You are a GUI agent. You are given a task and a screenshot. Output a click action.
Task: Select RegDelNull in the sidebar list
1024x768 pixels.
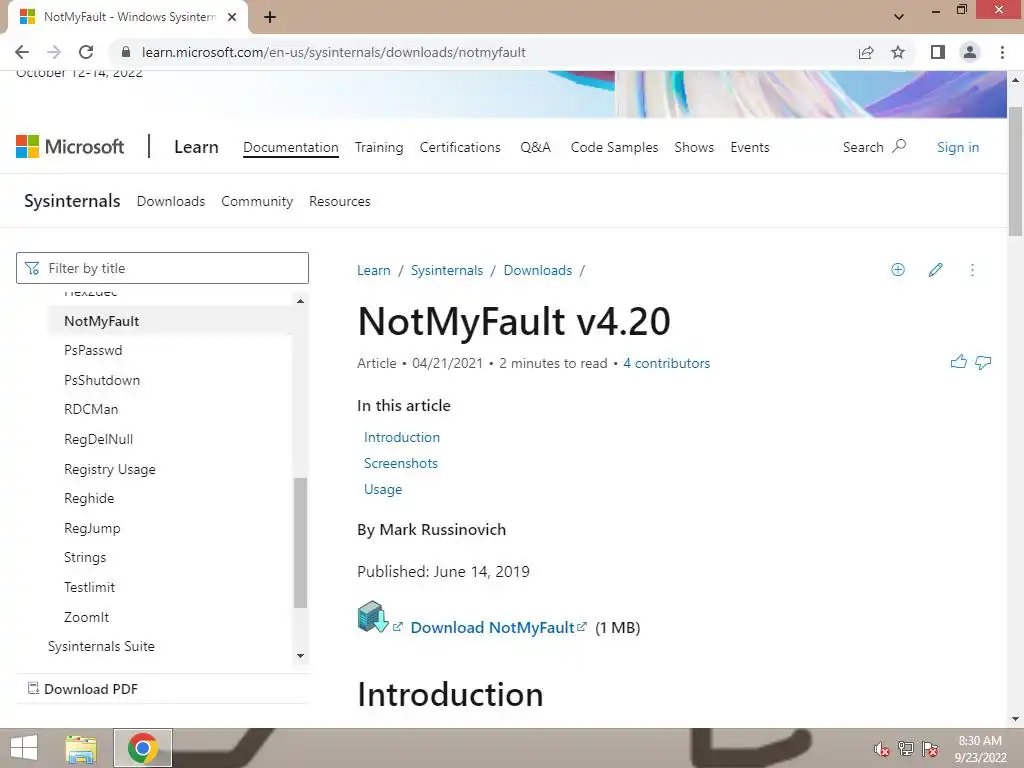pos(98,440)
